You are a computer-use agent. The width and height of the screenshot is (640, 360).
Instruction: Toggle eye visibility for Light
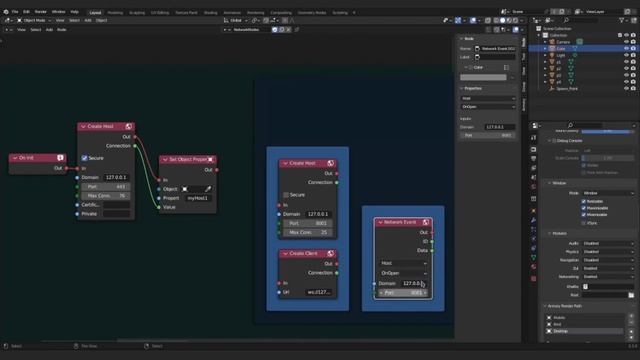point(626,56)
